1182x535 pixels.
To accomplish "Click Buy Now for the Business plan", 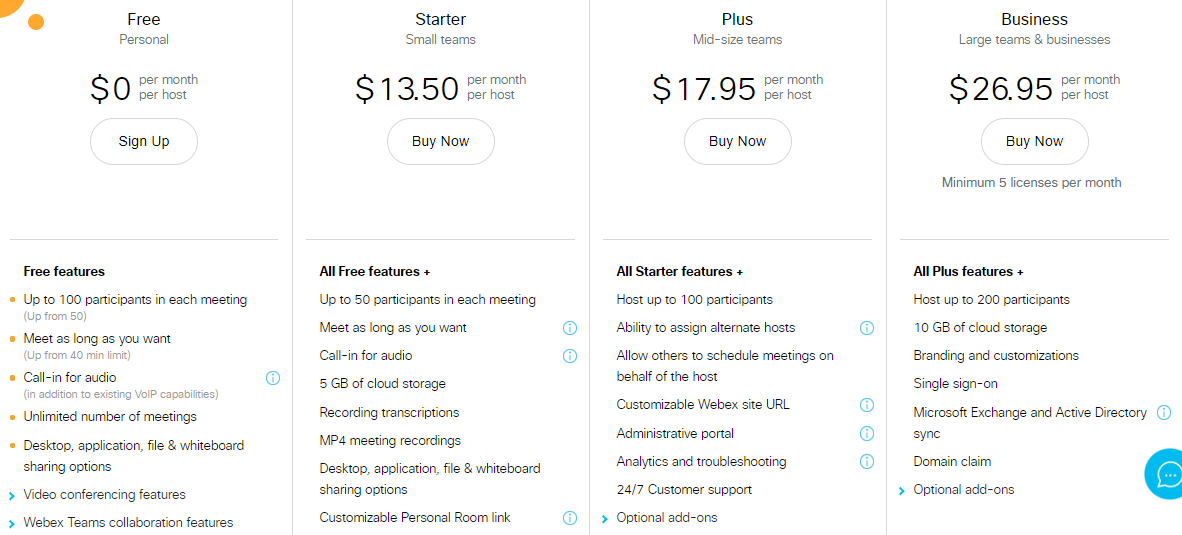I will 1034,141.
